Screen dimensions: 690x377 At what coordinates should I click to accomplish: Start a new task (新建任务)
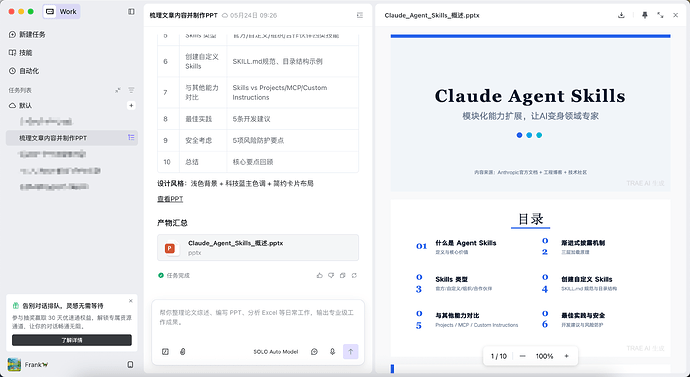pyautogui.click(x=27, y=34)
